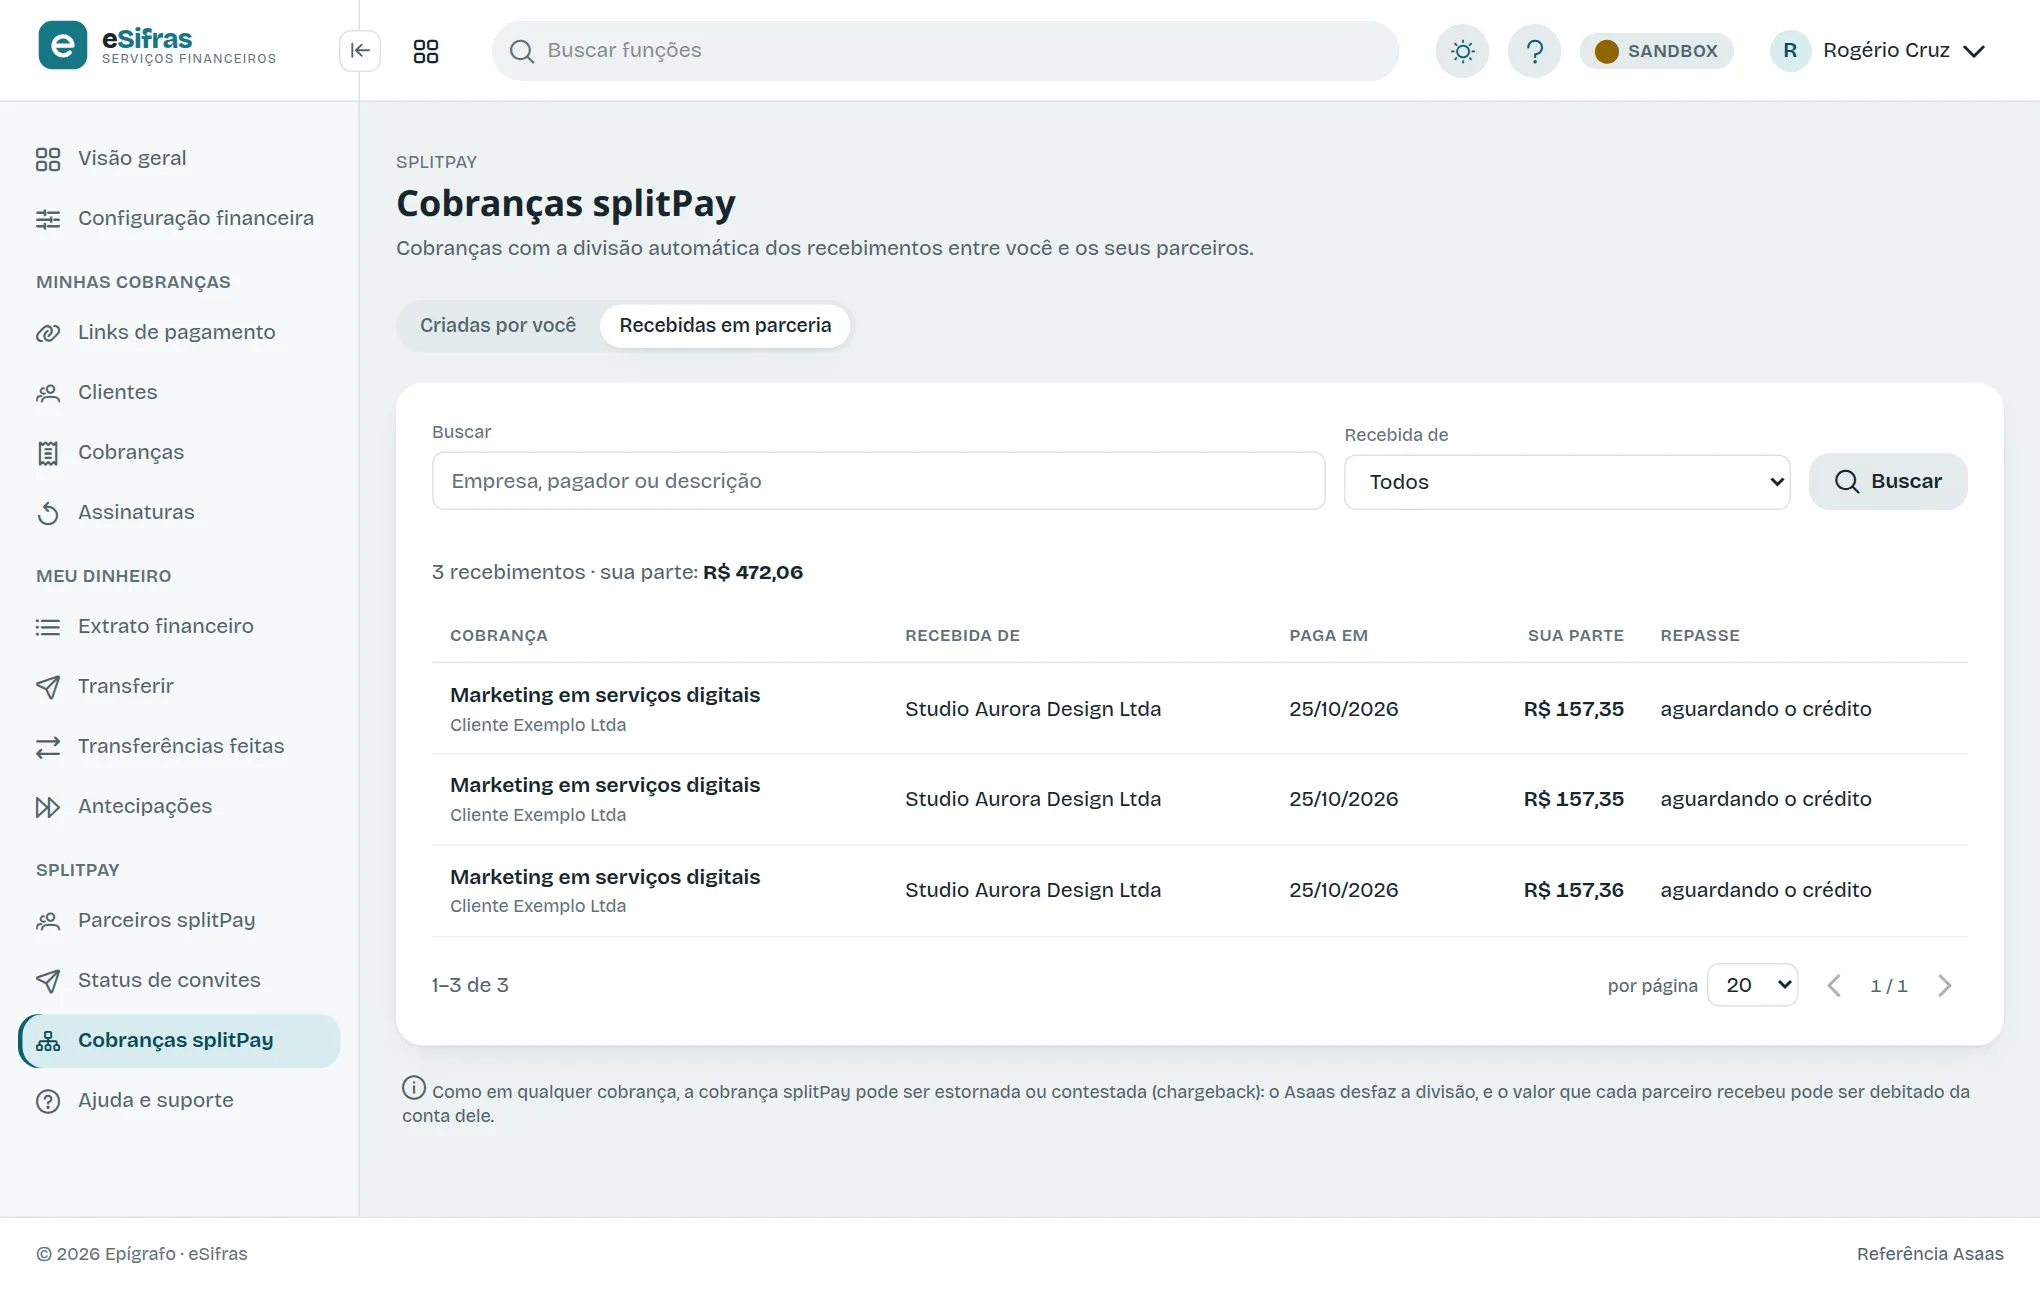Collapse the sidebar with the arrow icon
This screenshot has height=1290, width=2040.
(360, 51)
